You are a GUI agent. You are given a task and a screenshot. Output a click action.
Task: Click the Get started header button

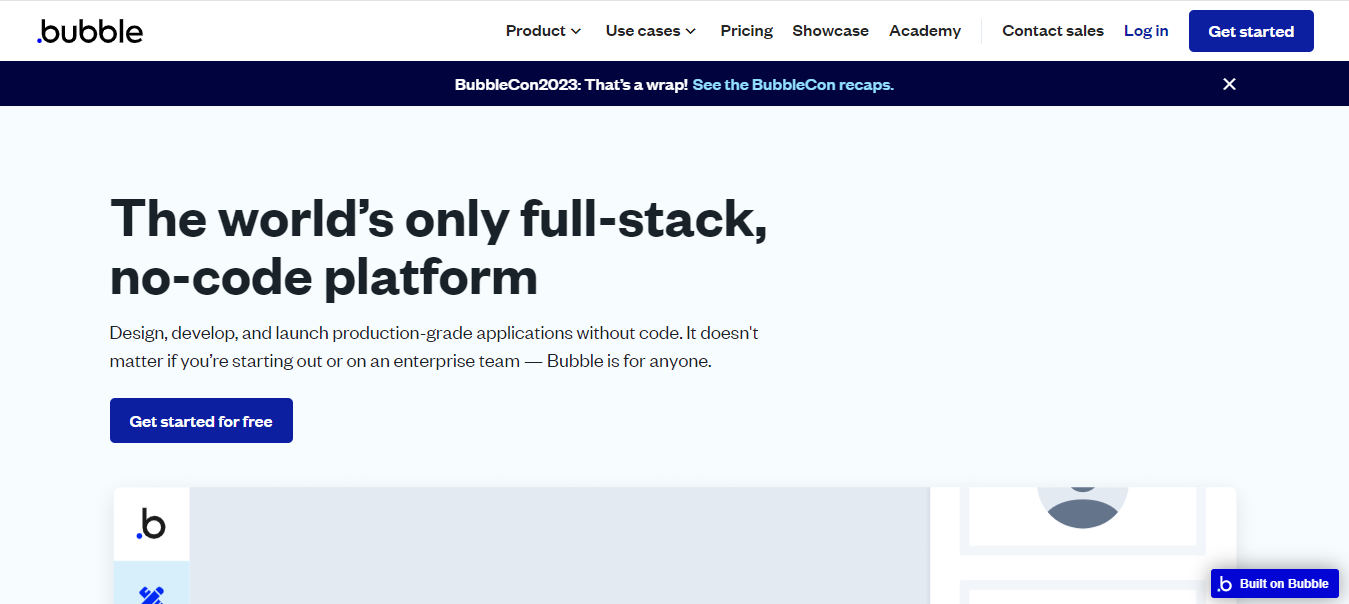[1251, 31]
